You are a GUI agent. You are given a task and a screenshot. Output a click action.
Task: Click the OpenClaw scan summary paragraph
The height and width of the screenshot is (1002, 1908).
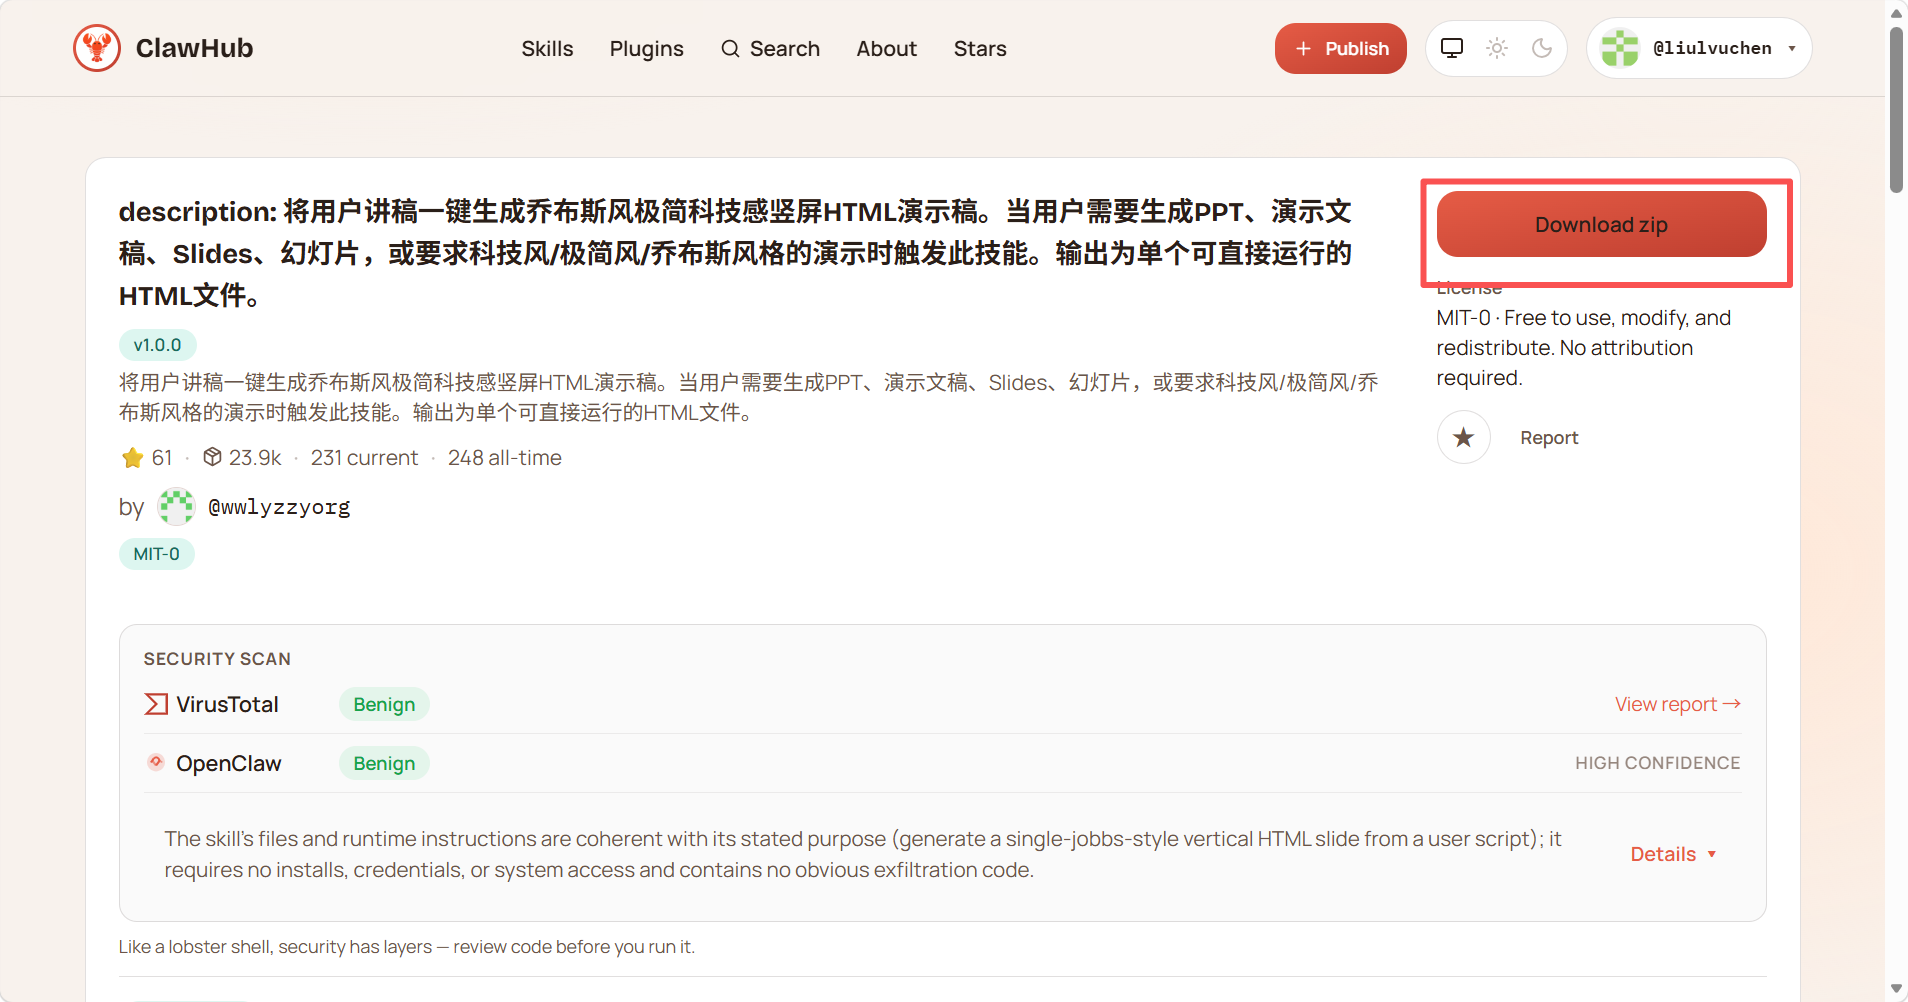coord(863,854)
